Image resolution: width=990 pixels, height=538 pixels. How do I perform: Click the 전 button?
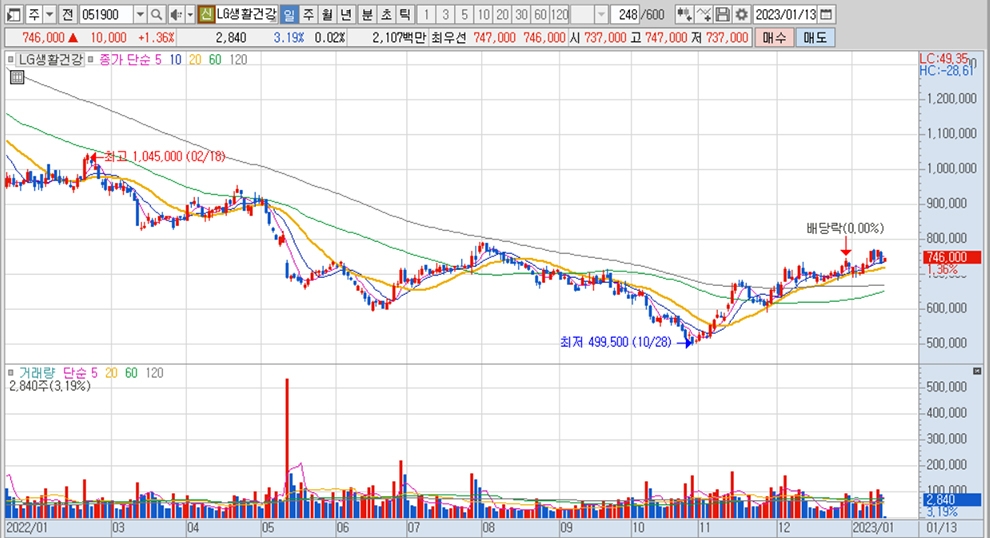[x=68, y=14]
